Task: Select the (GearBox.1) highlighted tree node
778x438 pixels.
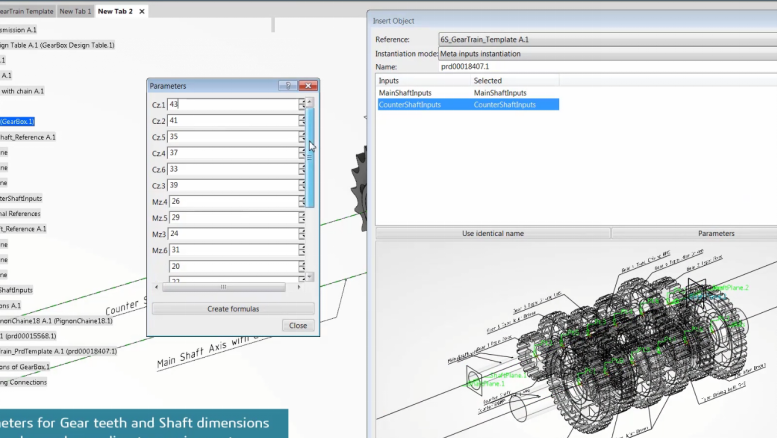Action: [x=17, y=122]
